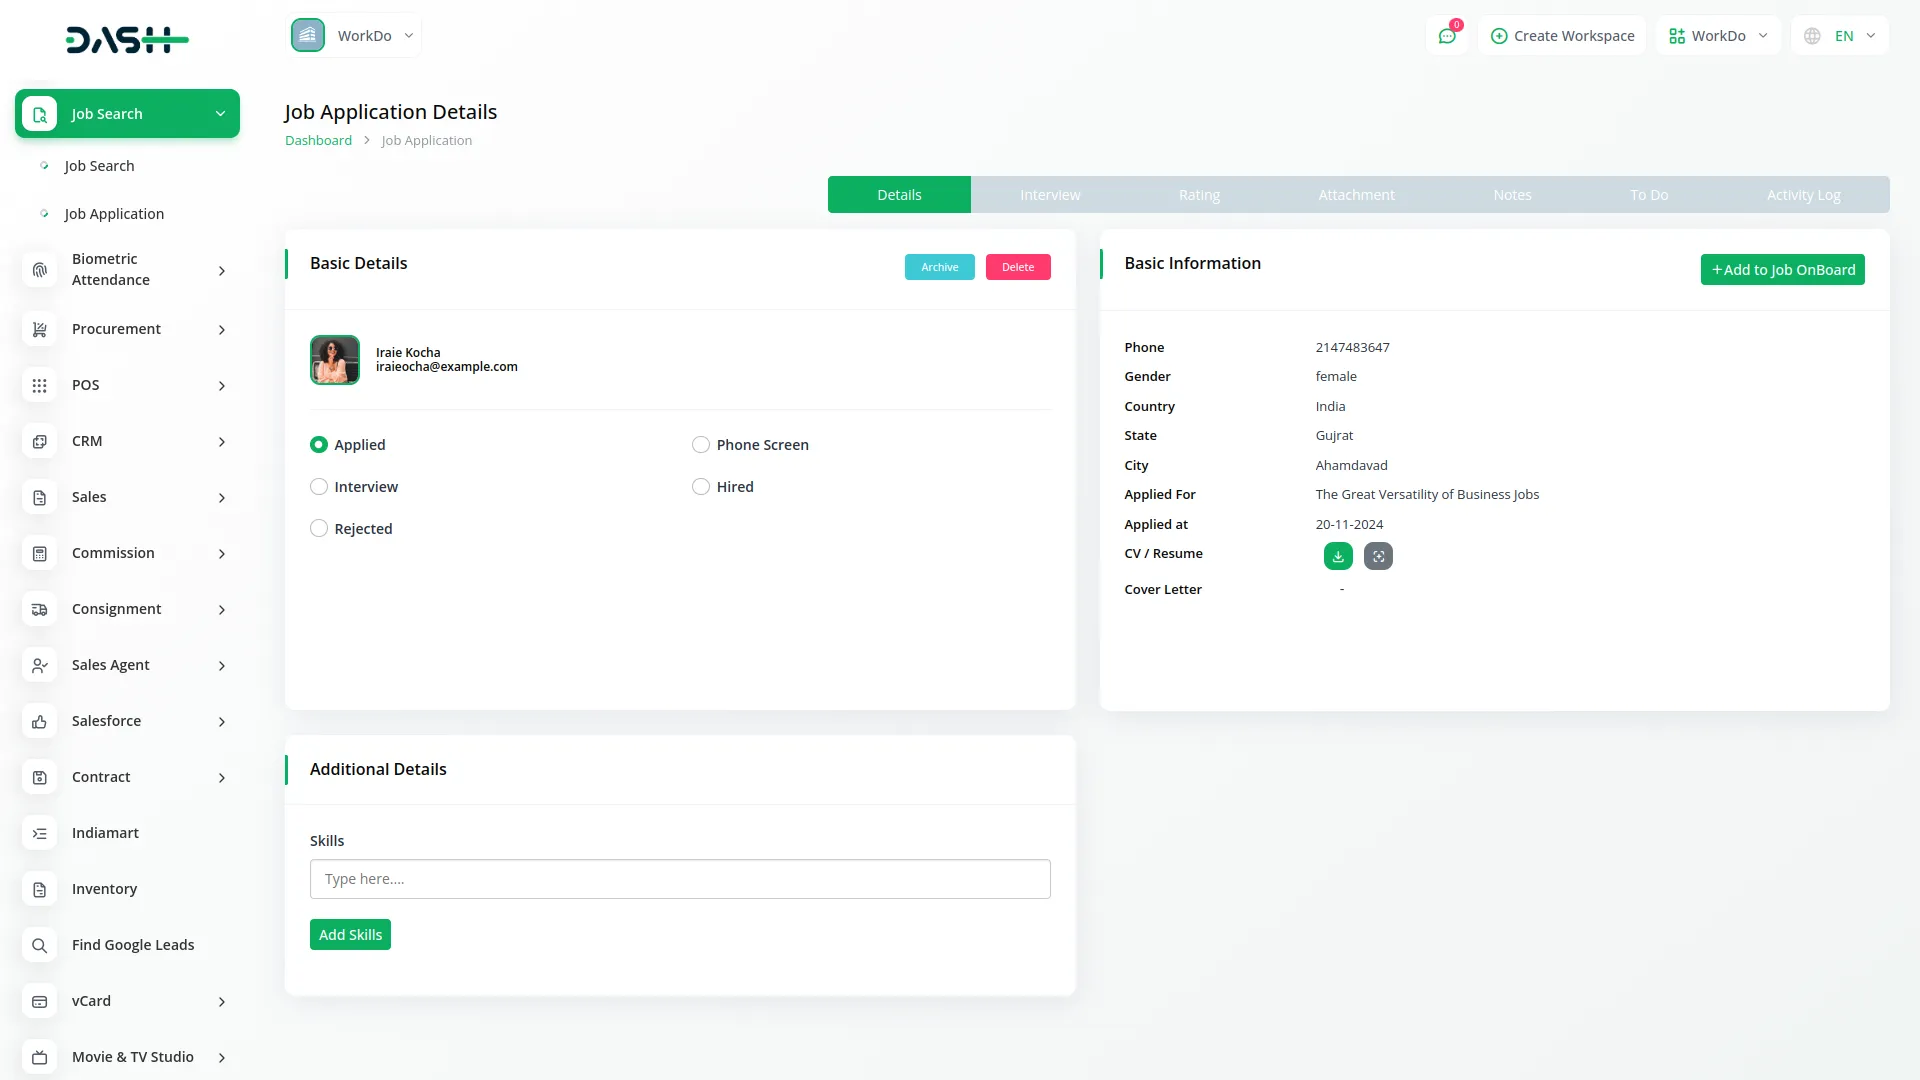Click the Salesforce thumbs-up icon
This screenshot has width=1920, height=1080.
40,721
